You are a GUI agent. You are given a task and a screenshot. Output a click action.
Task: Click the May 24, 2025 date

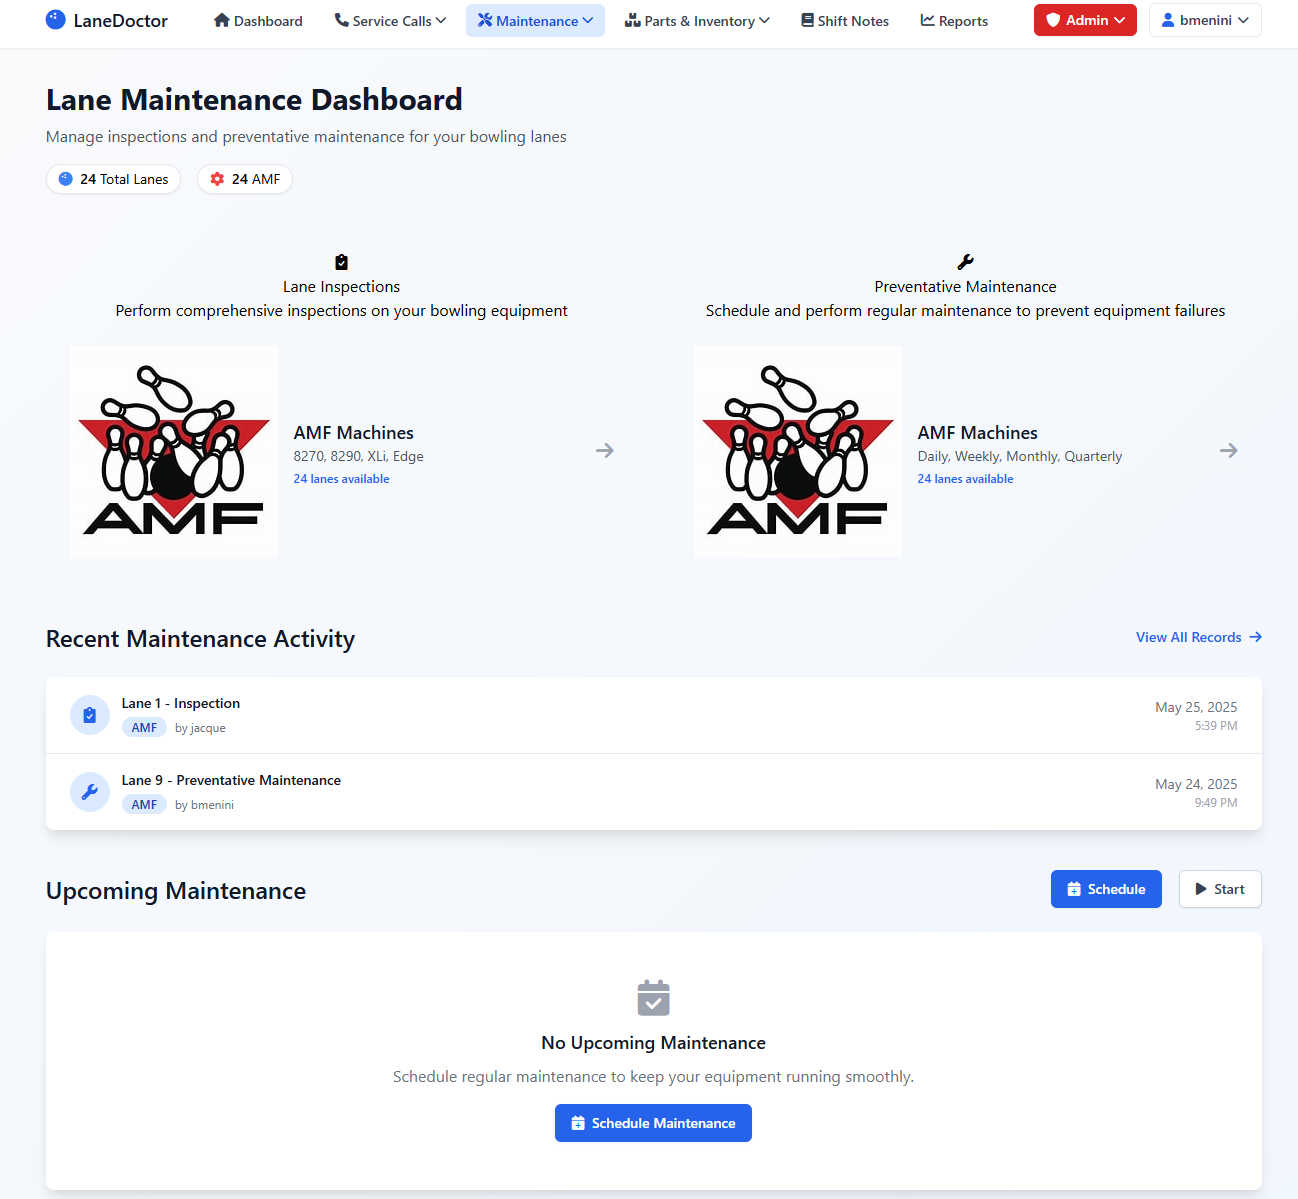coord(1196,784)
